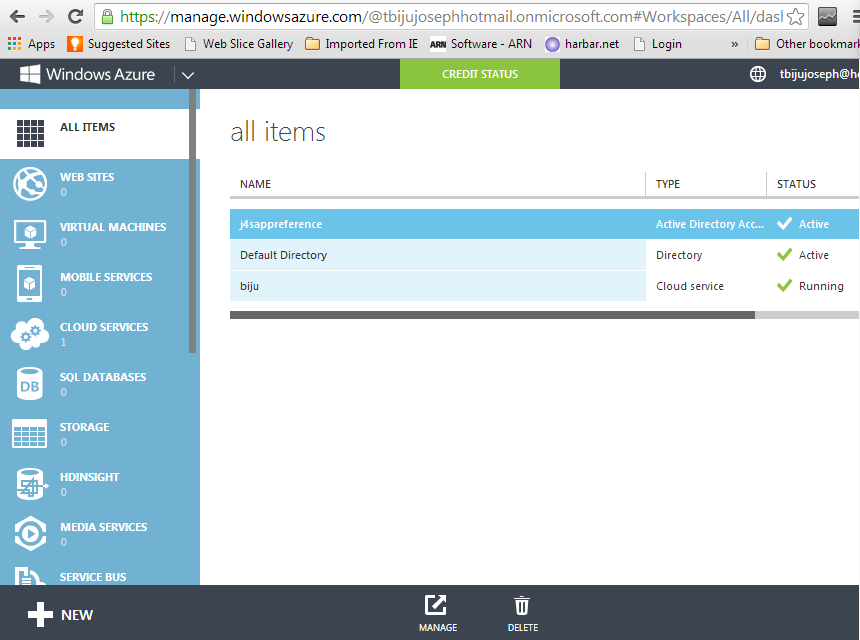Open Service Bus icon
The width and height of the screenshot is (860, 640).
30,576
